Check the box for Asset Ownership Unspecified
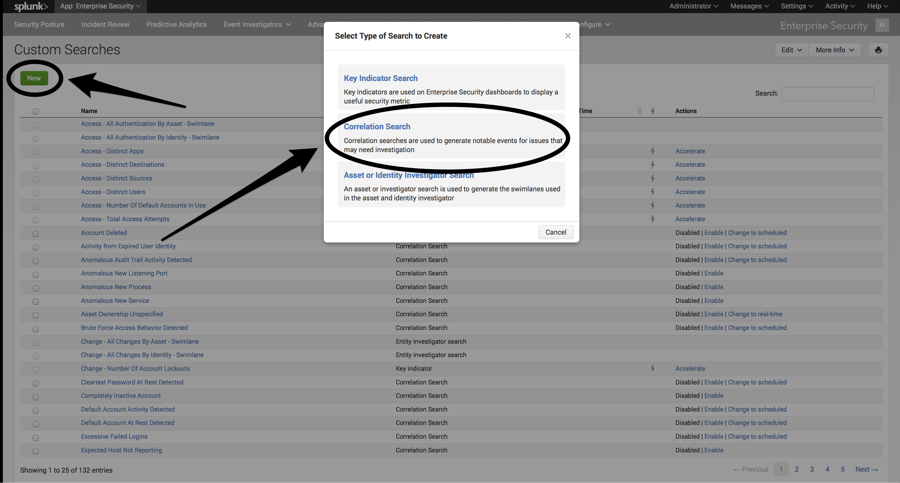 tap(36, 315)
